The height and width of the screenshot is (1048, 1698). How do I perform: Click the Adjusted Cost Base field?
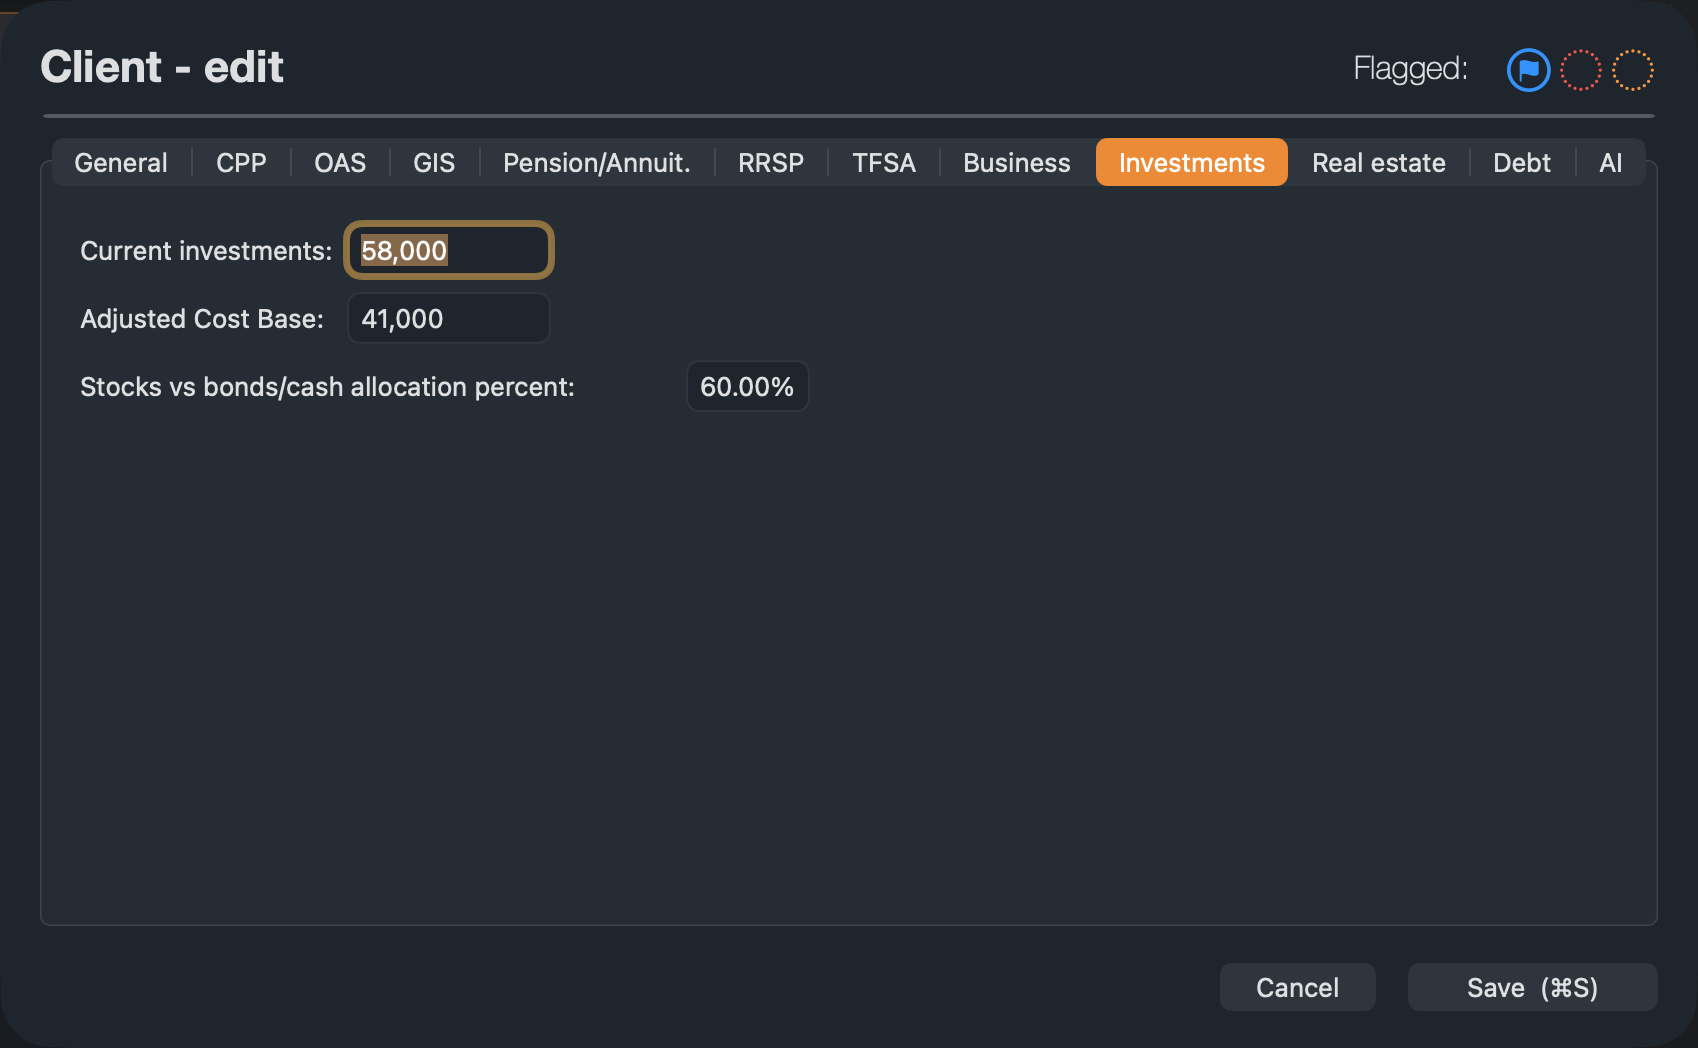pos(449,318)
